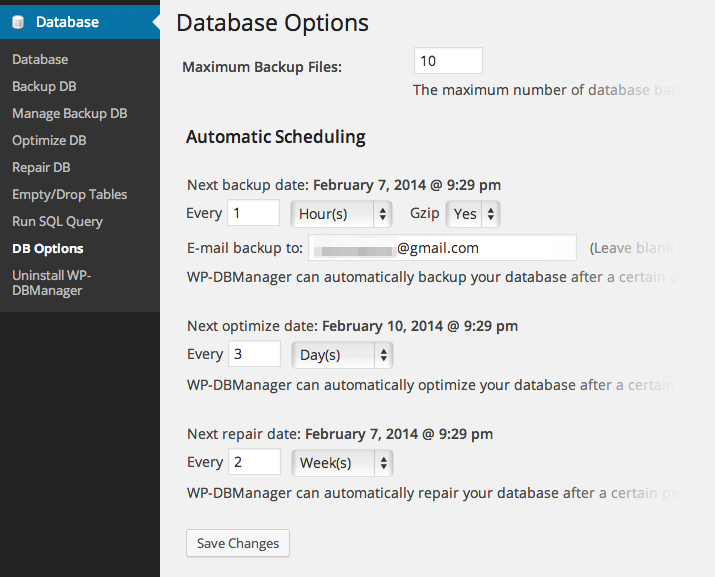Click the E-mail backup to field
Viewport: 715px width, 577px height.
click(x=442, y=248)
